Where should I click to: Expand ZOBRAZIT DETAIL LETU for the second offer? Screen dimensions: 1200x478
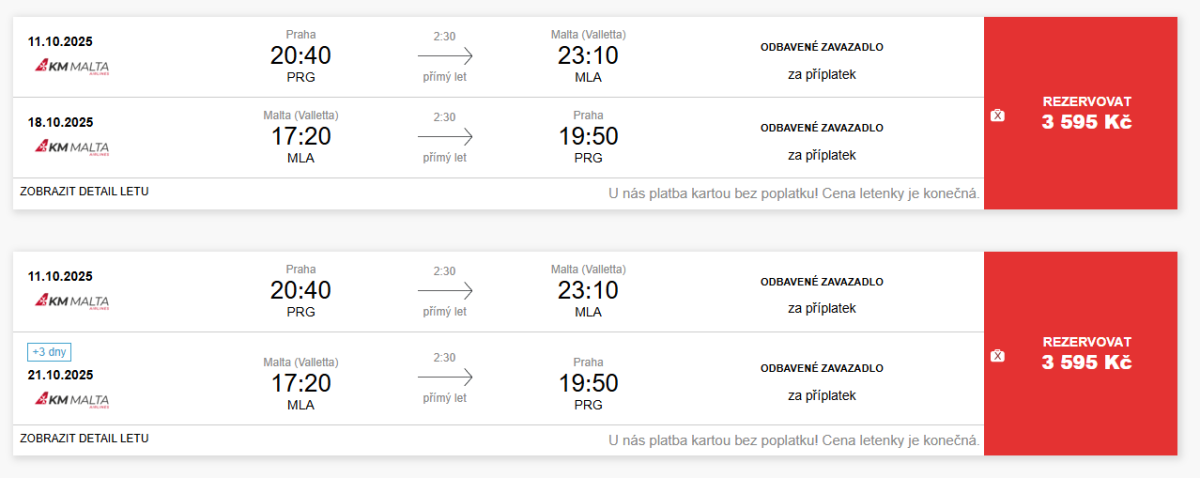click(84, 438)
